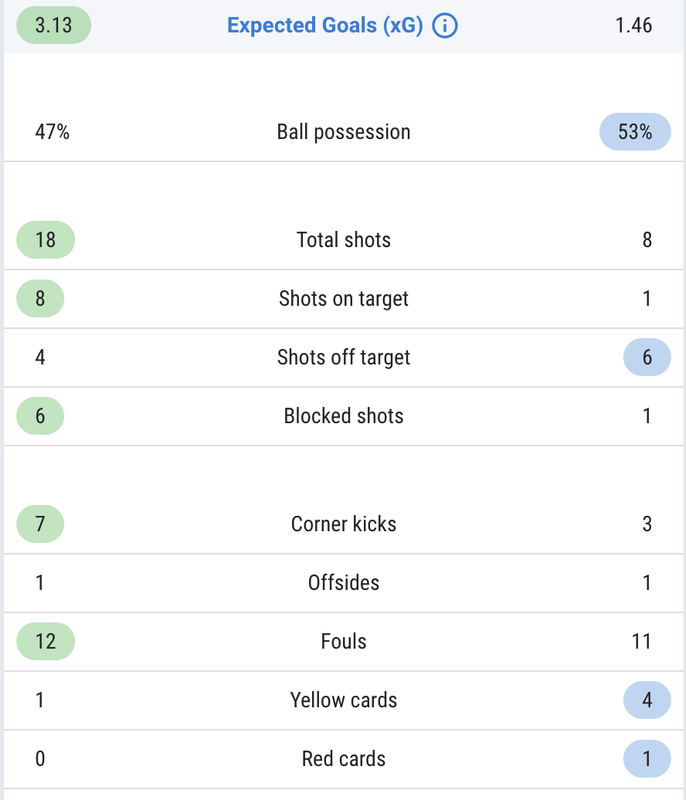This screenshot has height=800, width=686.
Task: Click the 12 fouls green badge
Action: click(45, 641)
